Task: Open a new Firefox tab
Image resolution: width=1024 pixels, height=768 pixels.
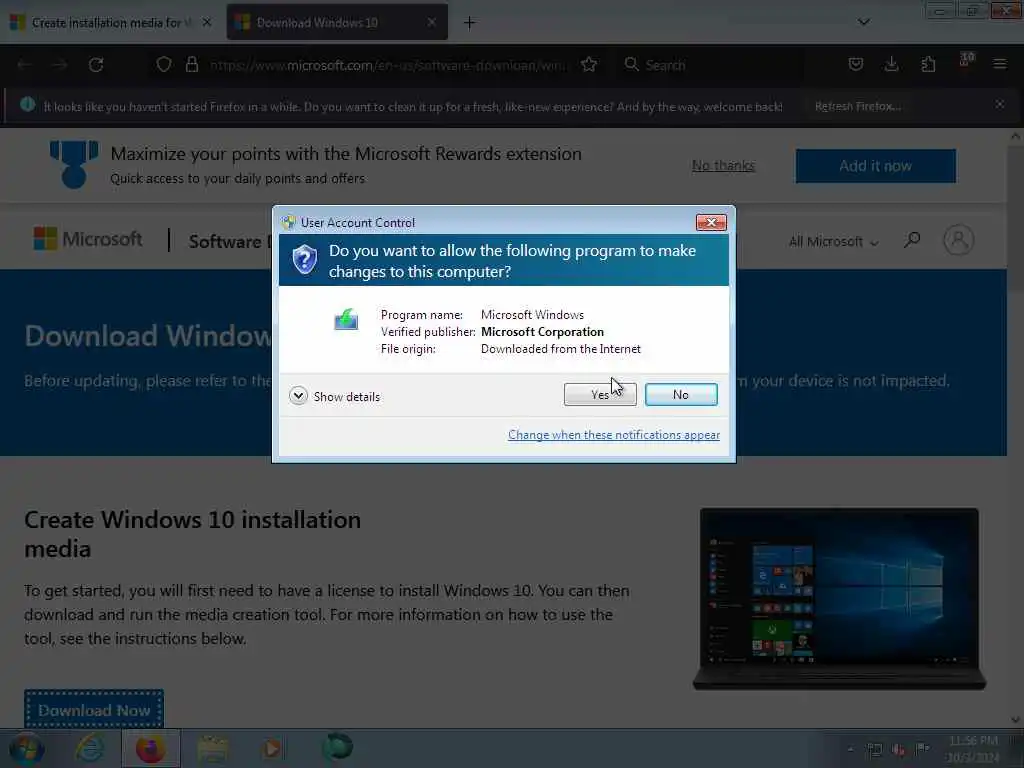Action: [469, 23]
